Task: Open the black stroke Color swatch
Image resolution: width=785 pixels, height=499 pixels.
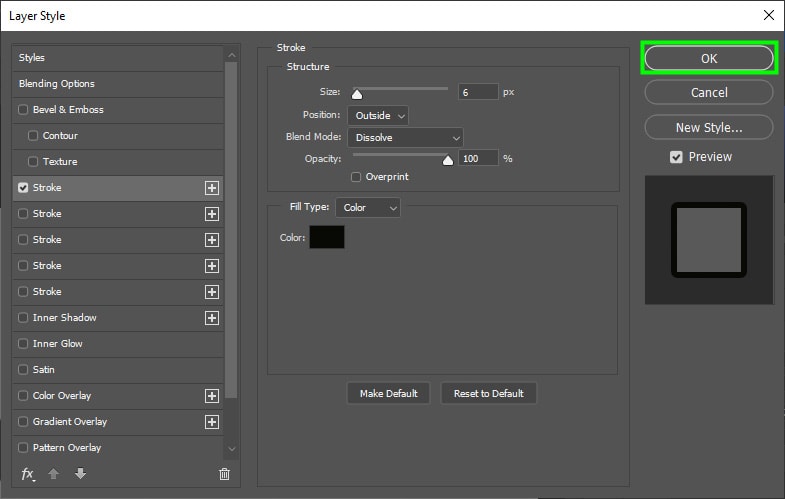Action: tap(327, 237)
